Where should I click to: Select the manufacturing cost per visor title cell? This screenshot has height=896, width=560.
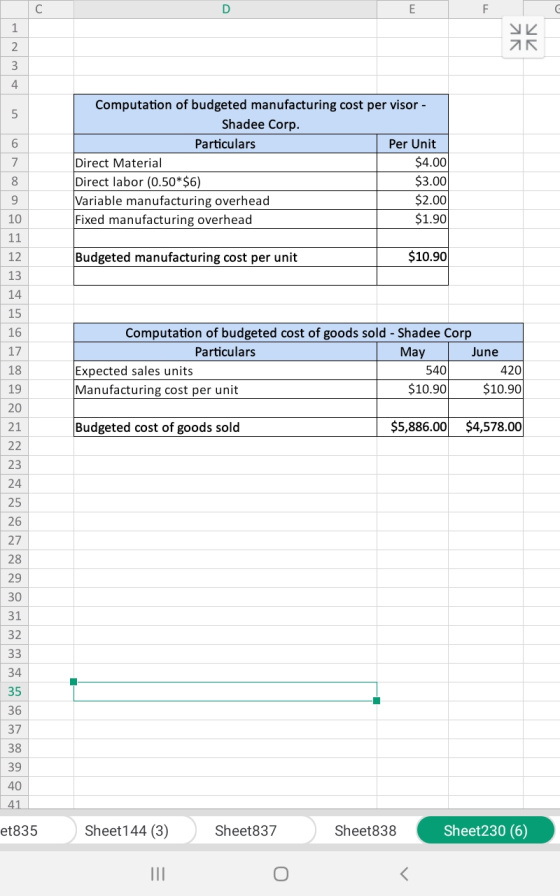coord(261,114)
